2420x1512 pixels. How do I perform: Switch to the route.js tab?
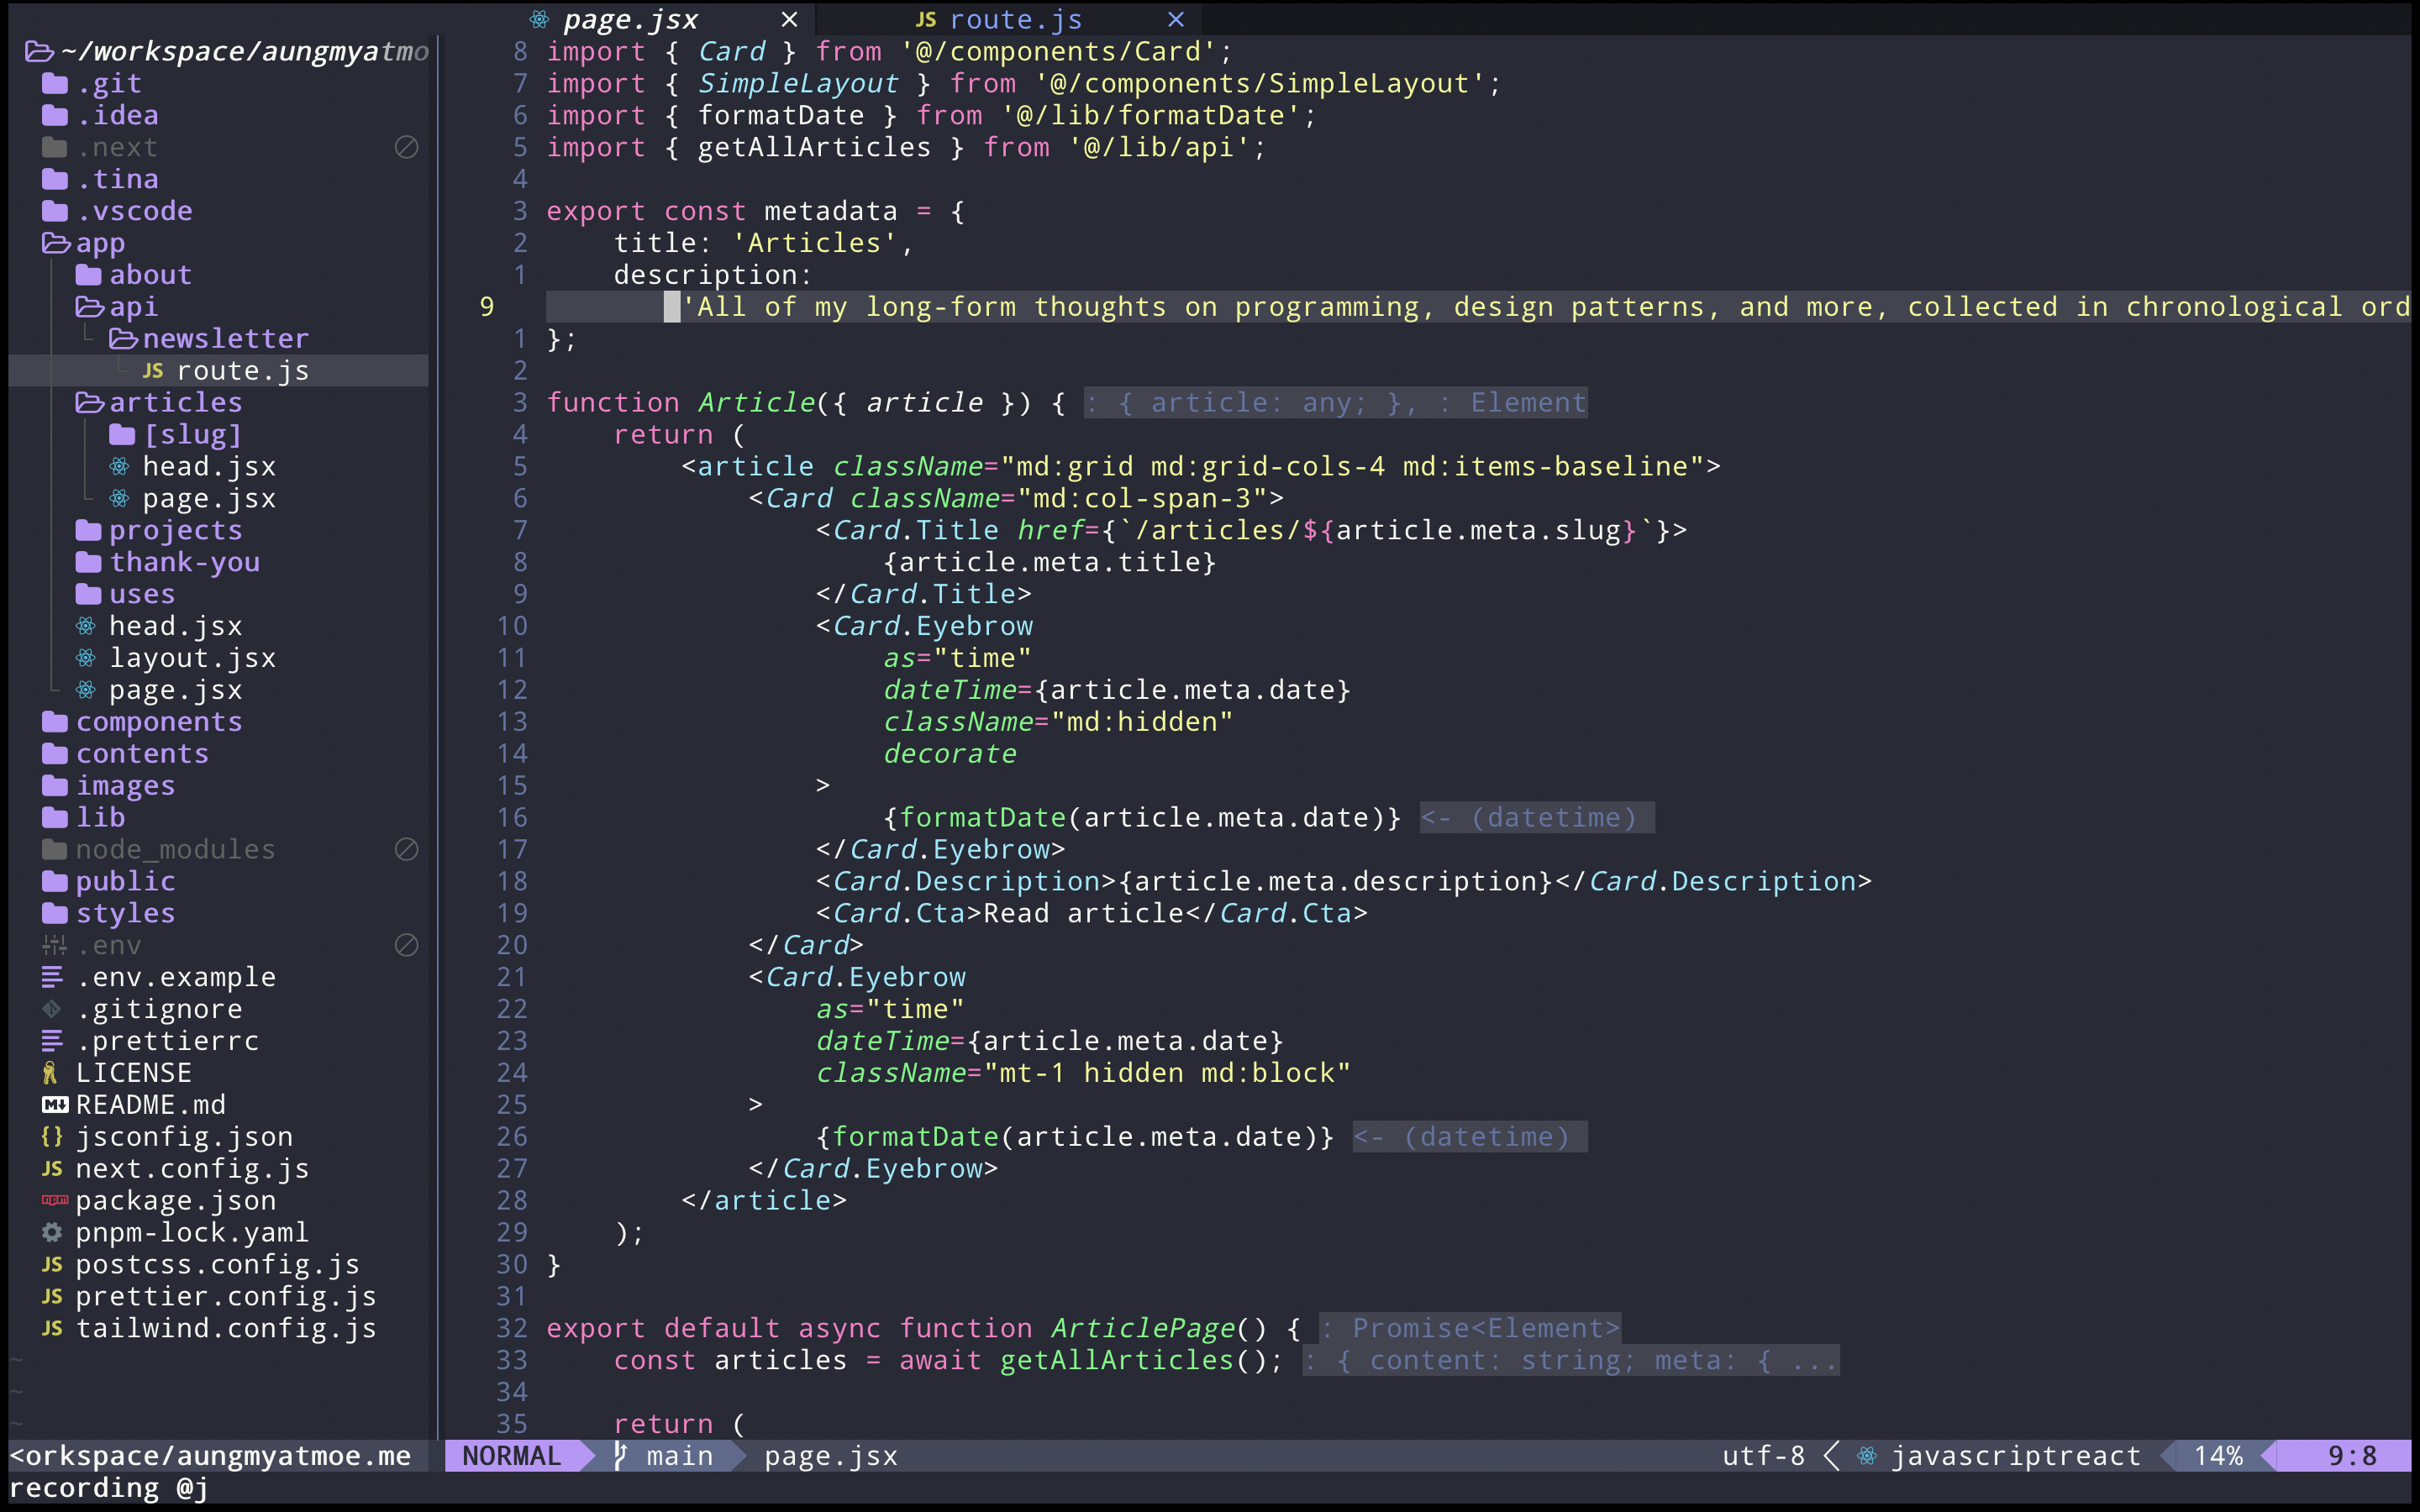point(1014,19)
